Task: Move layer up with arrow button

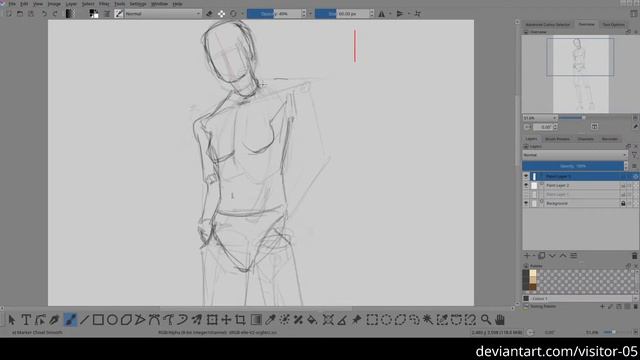Action: click(563, 256)
